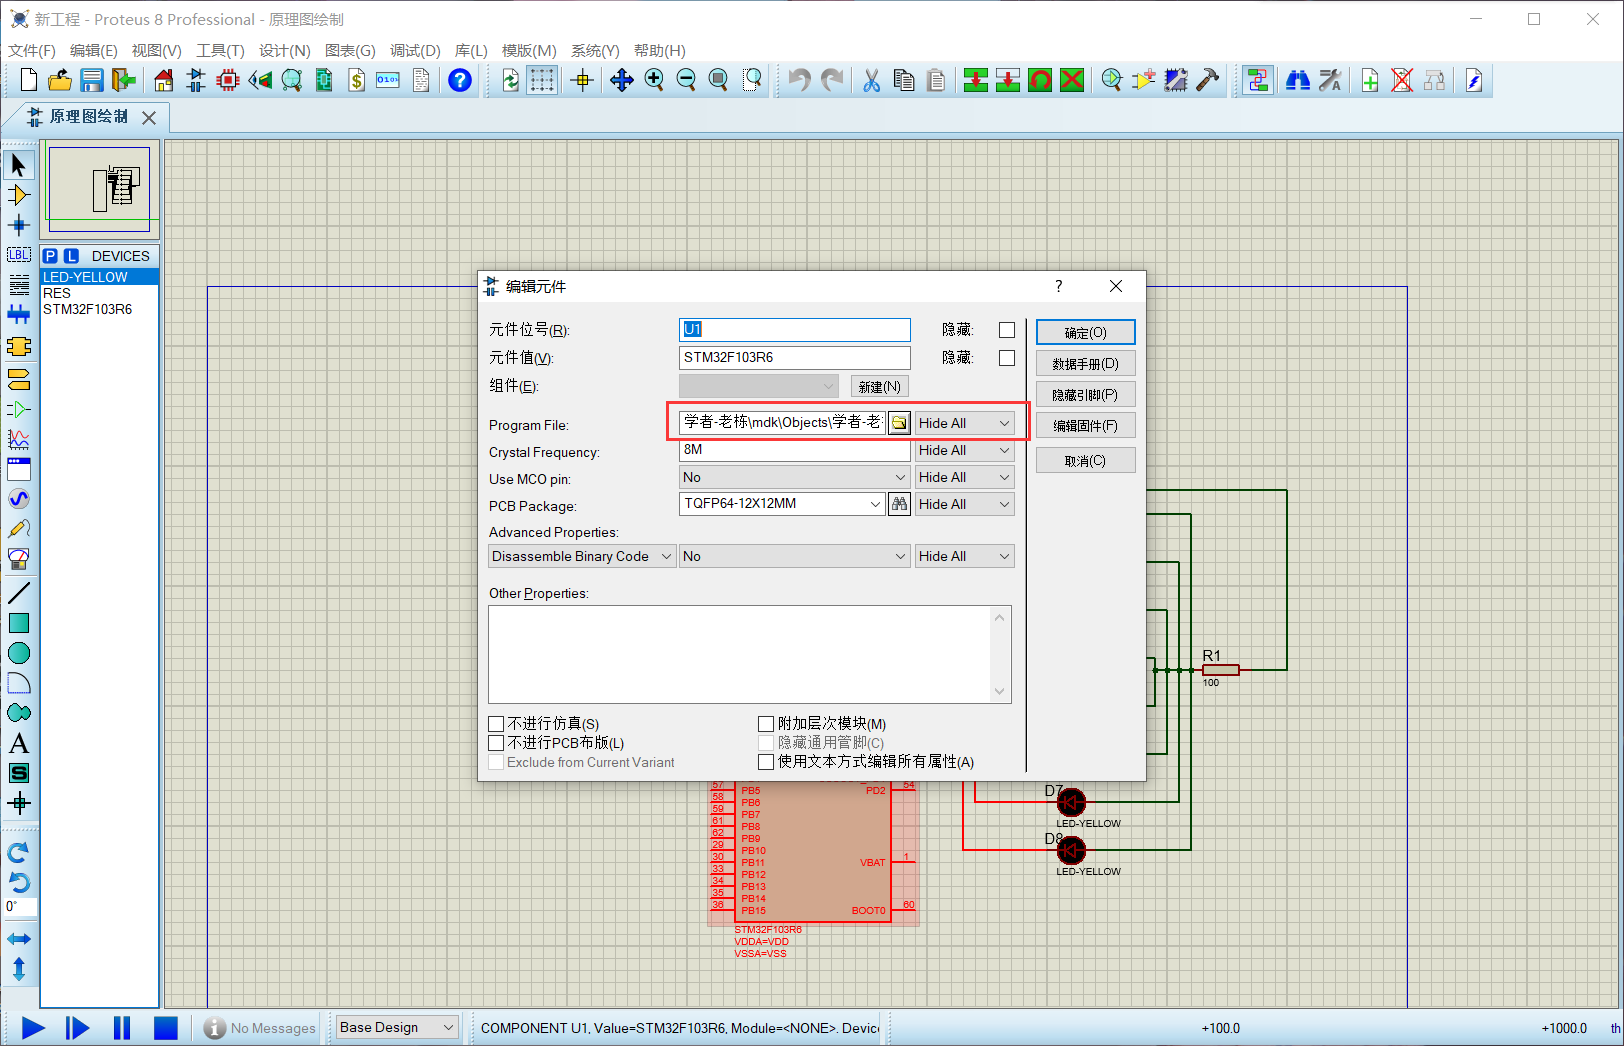The height and width of the screenshot is (1046, 1624).
Task: Click the 隐藏引脚(P) button
Action: (1085, 394)
